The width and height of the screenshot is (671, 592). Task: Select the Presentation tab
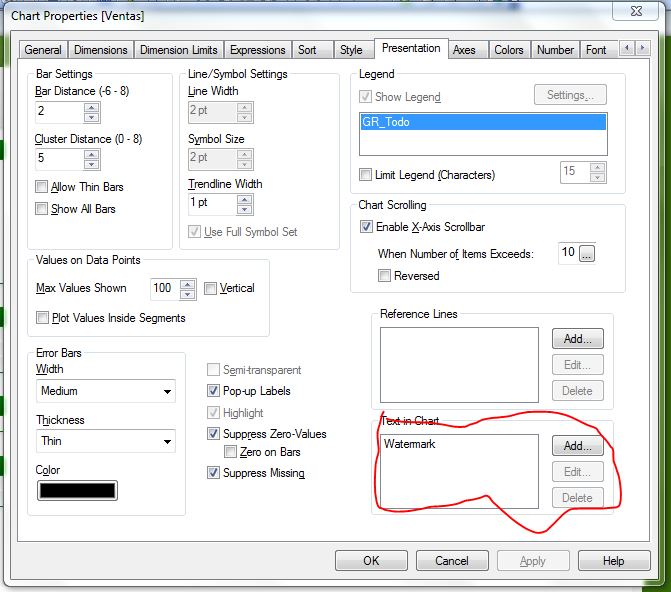pyautogui.click(x=411, y=48)
